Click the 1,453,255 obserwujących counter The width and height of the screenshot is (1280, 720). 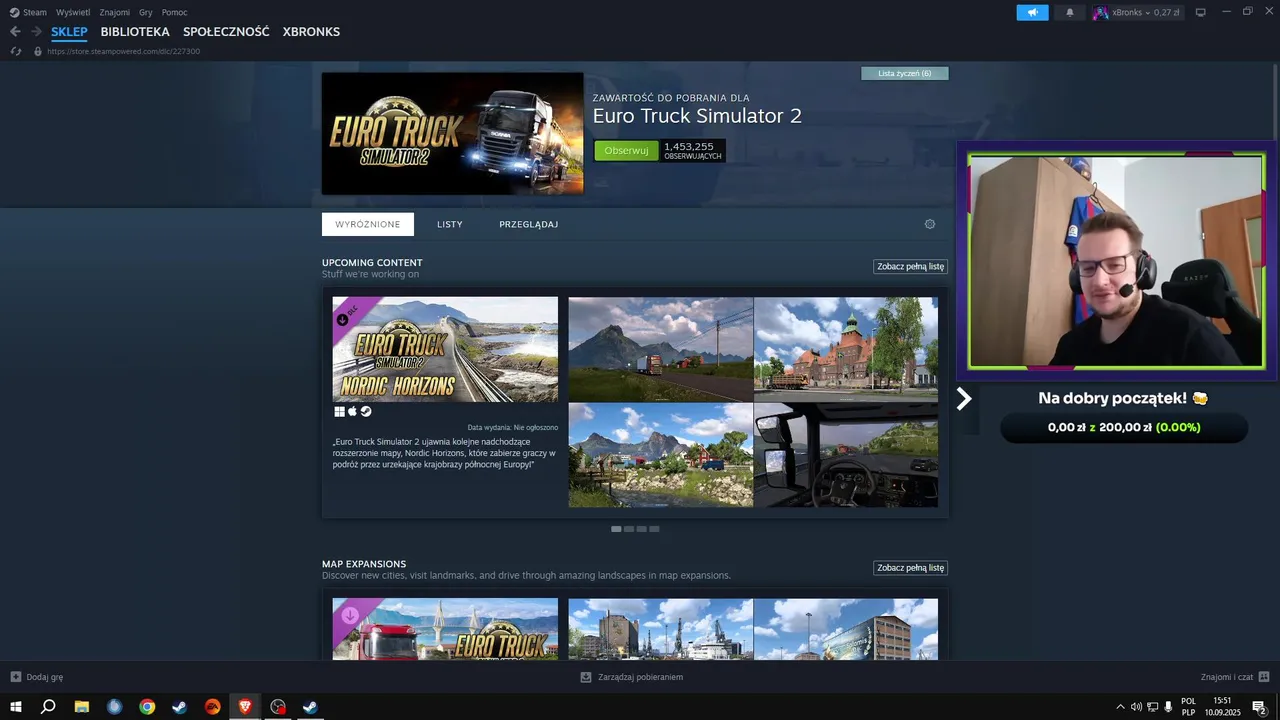(693, 151)
